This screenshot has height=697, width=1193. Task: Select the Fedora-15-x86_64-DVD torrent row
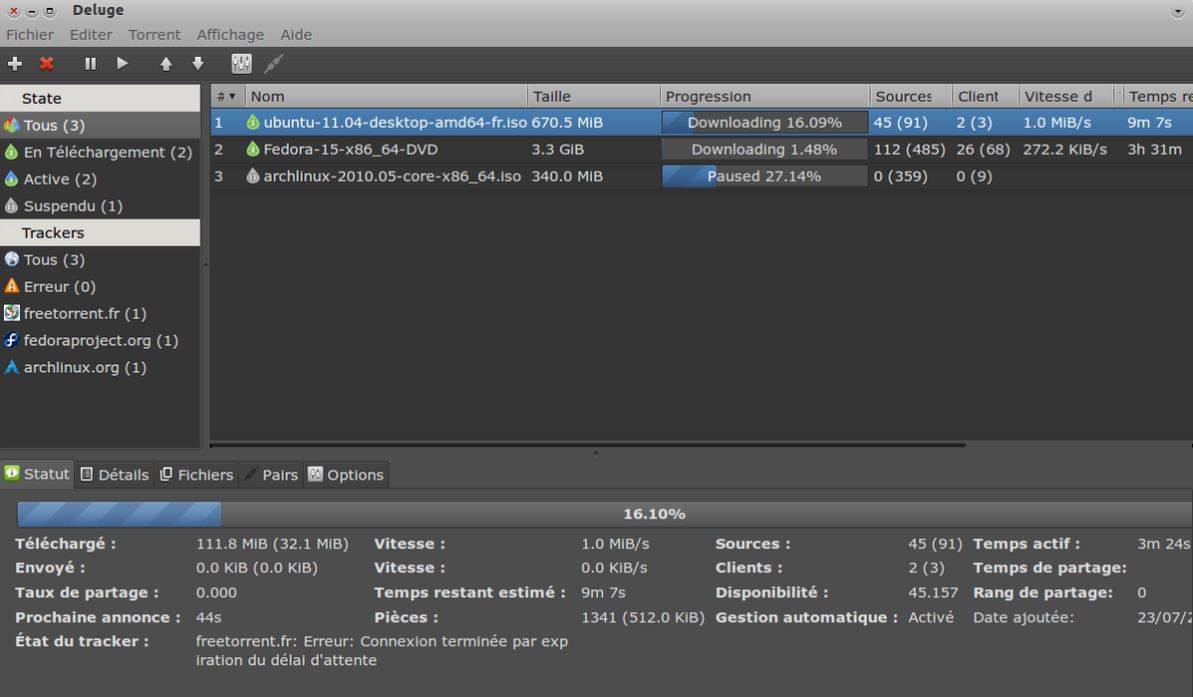pos(350,149)
